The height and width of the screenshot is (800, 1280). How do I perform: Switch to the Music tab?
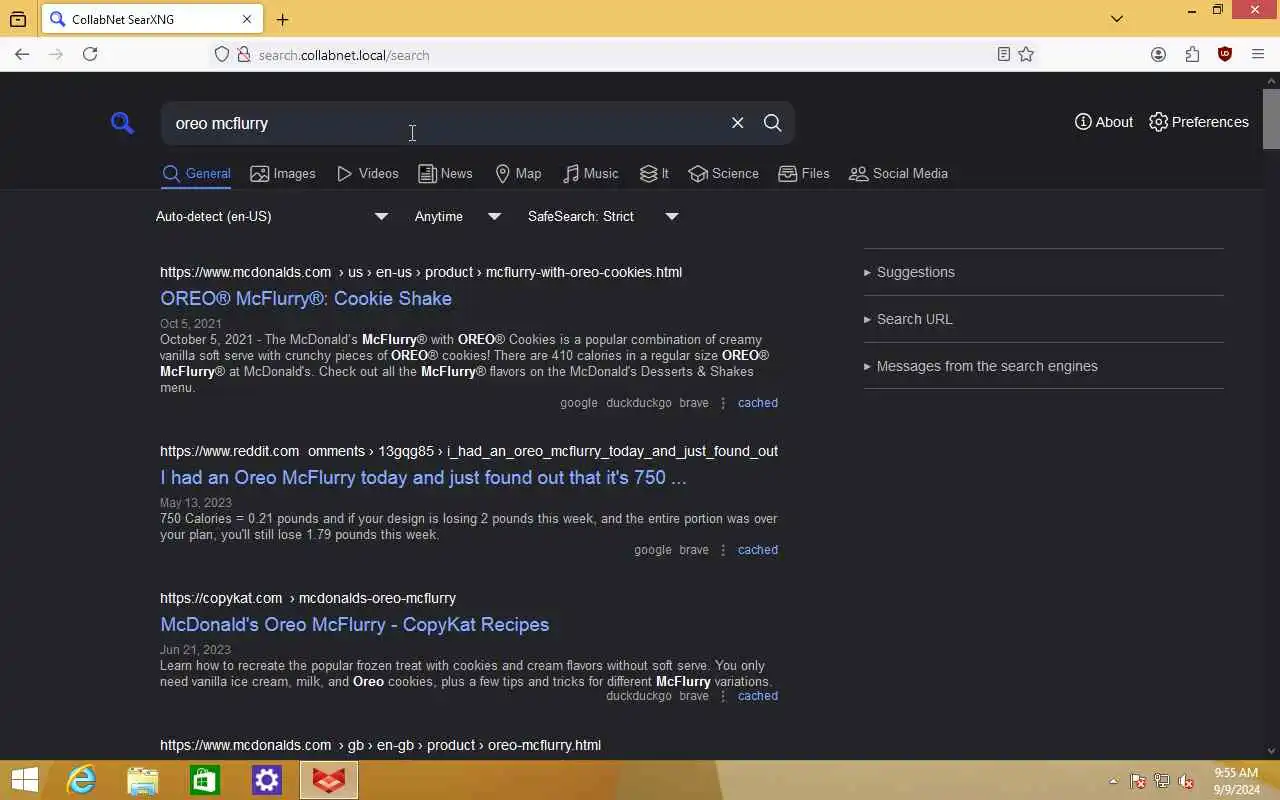coord(590,174)
